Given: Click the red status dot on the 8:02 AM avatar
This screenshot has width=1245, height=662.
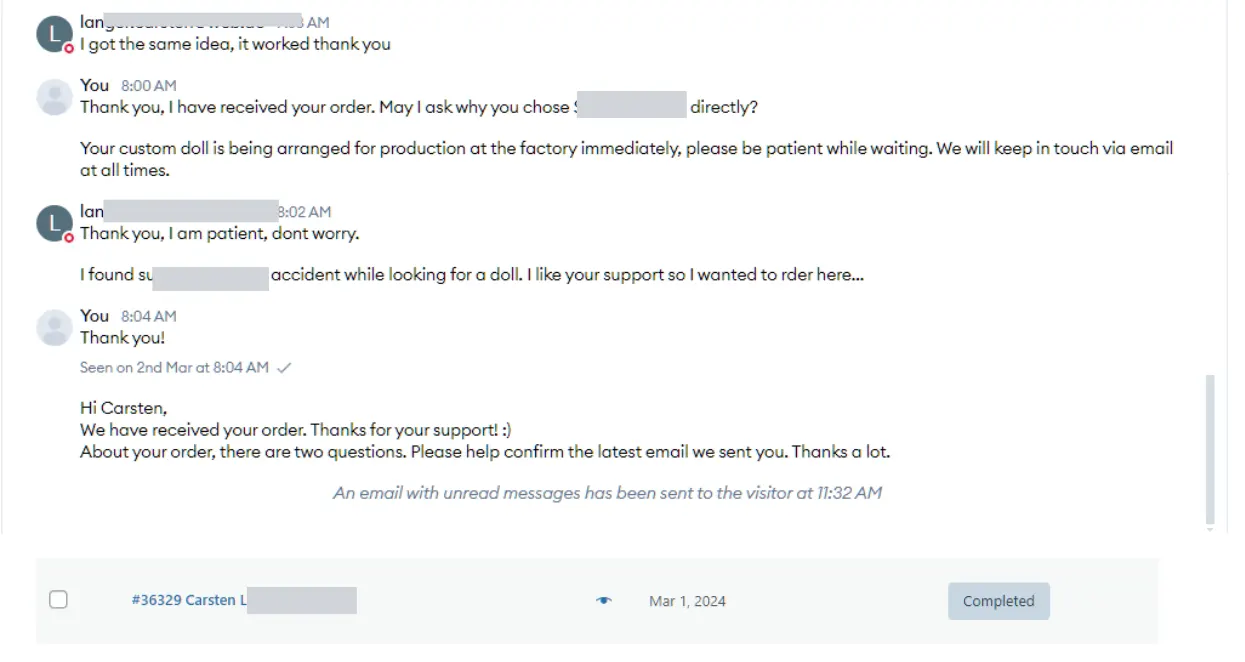Looking at the screenshot, I should coord(69,237).
